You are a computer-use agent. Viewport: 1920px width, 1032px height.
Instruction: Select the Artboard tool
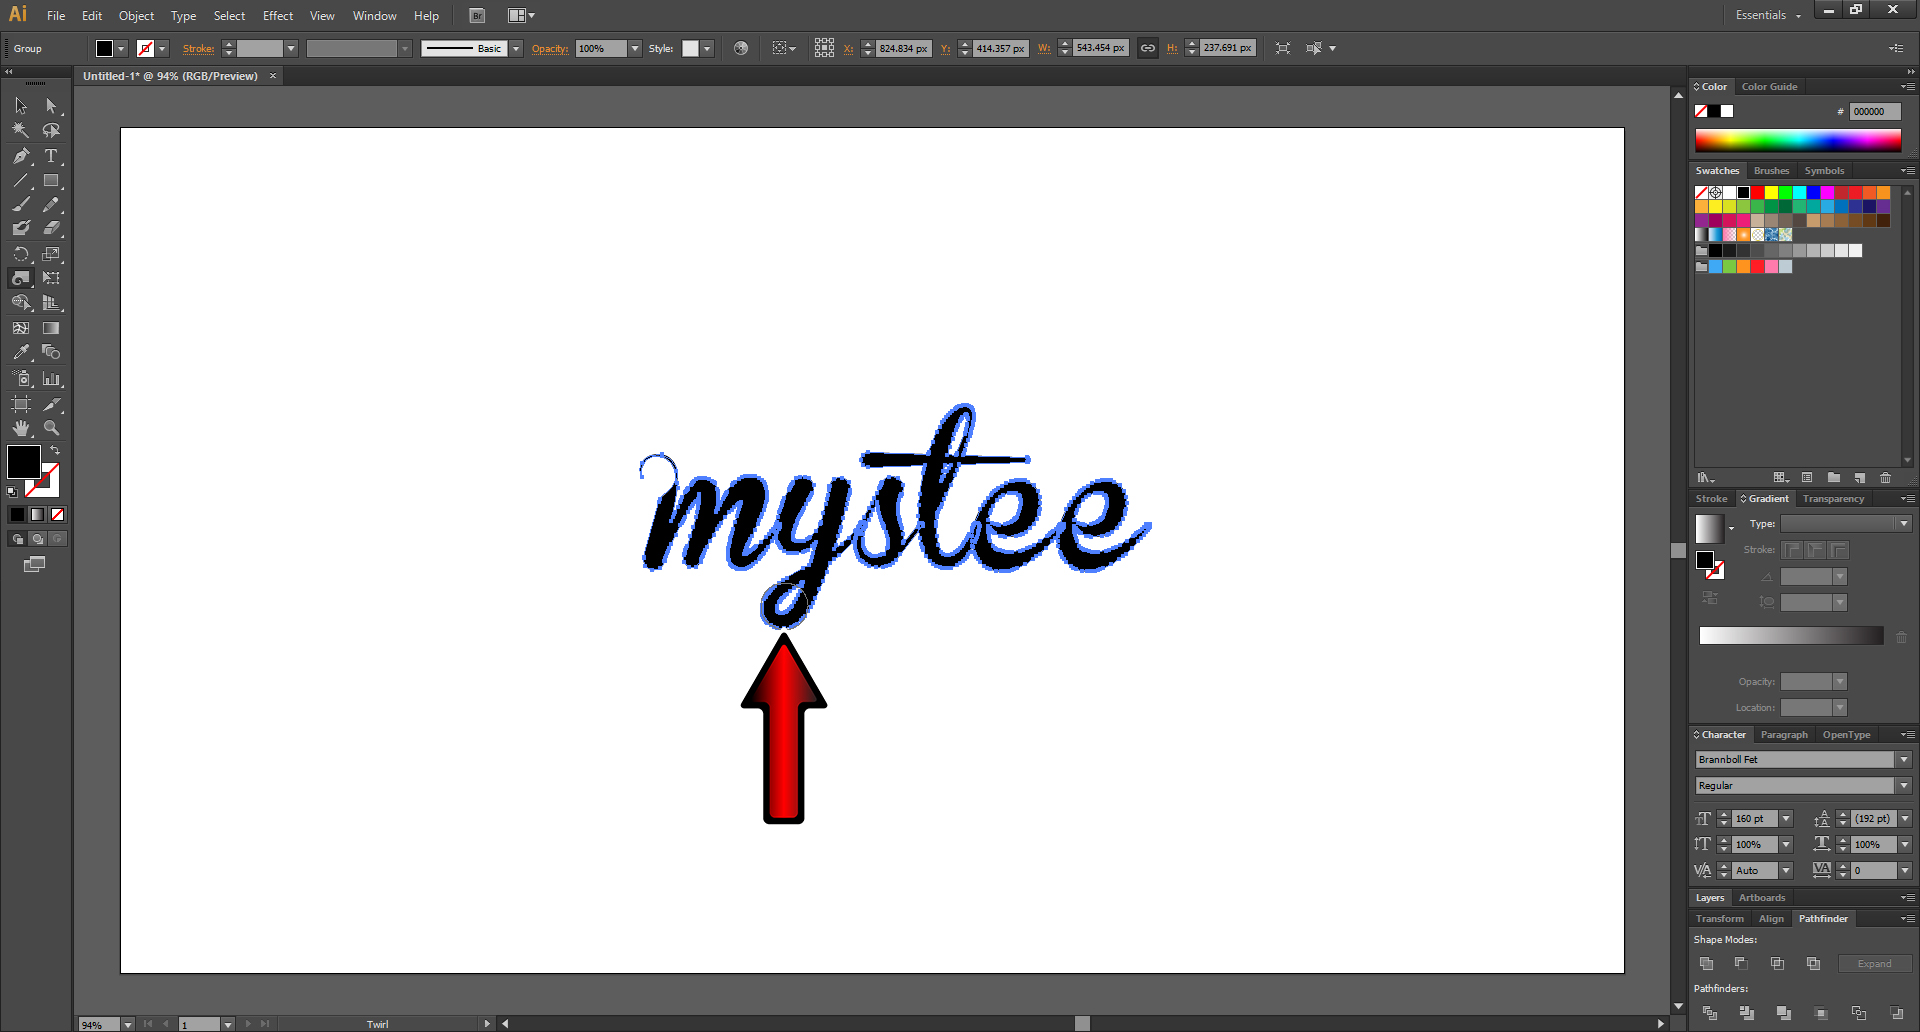[21, 404]
